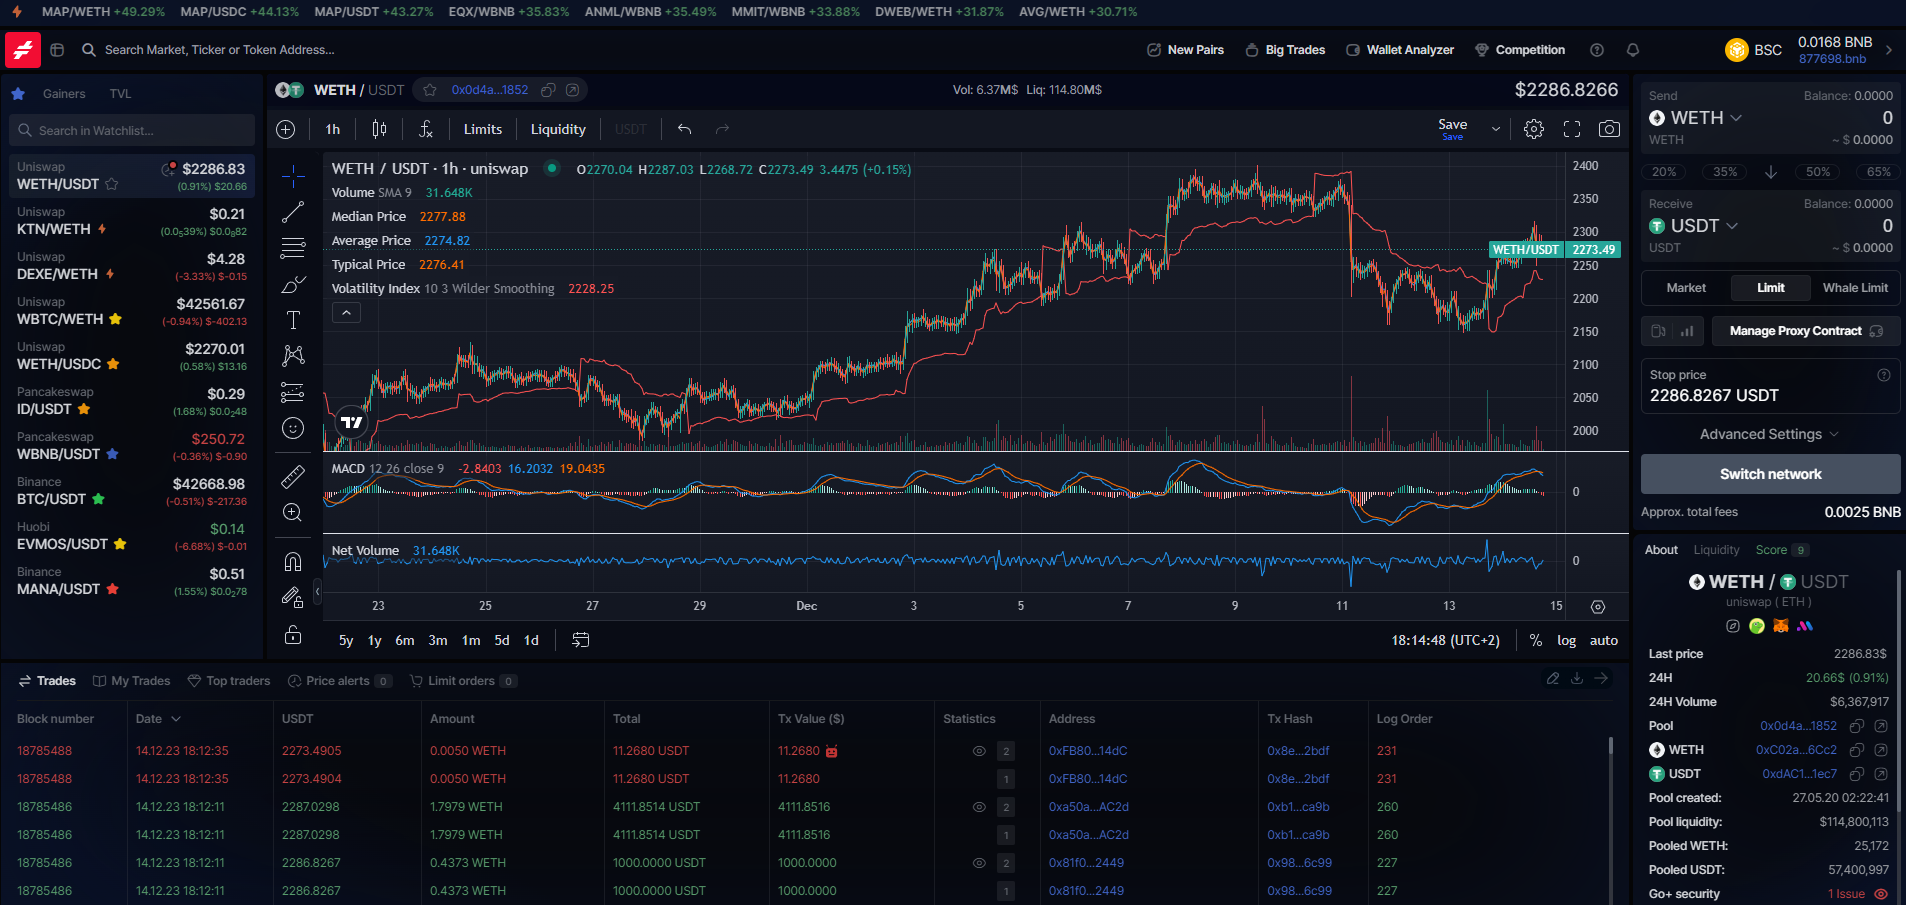This screenshot has height=905, width=1906.
Task: Expand the Advanced Settings section
Action: pyautogui.click(x=1769, y=433)
